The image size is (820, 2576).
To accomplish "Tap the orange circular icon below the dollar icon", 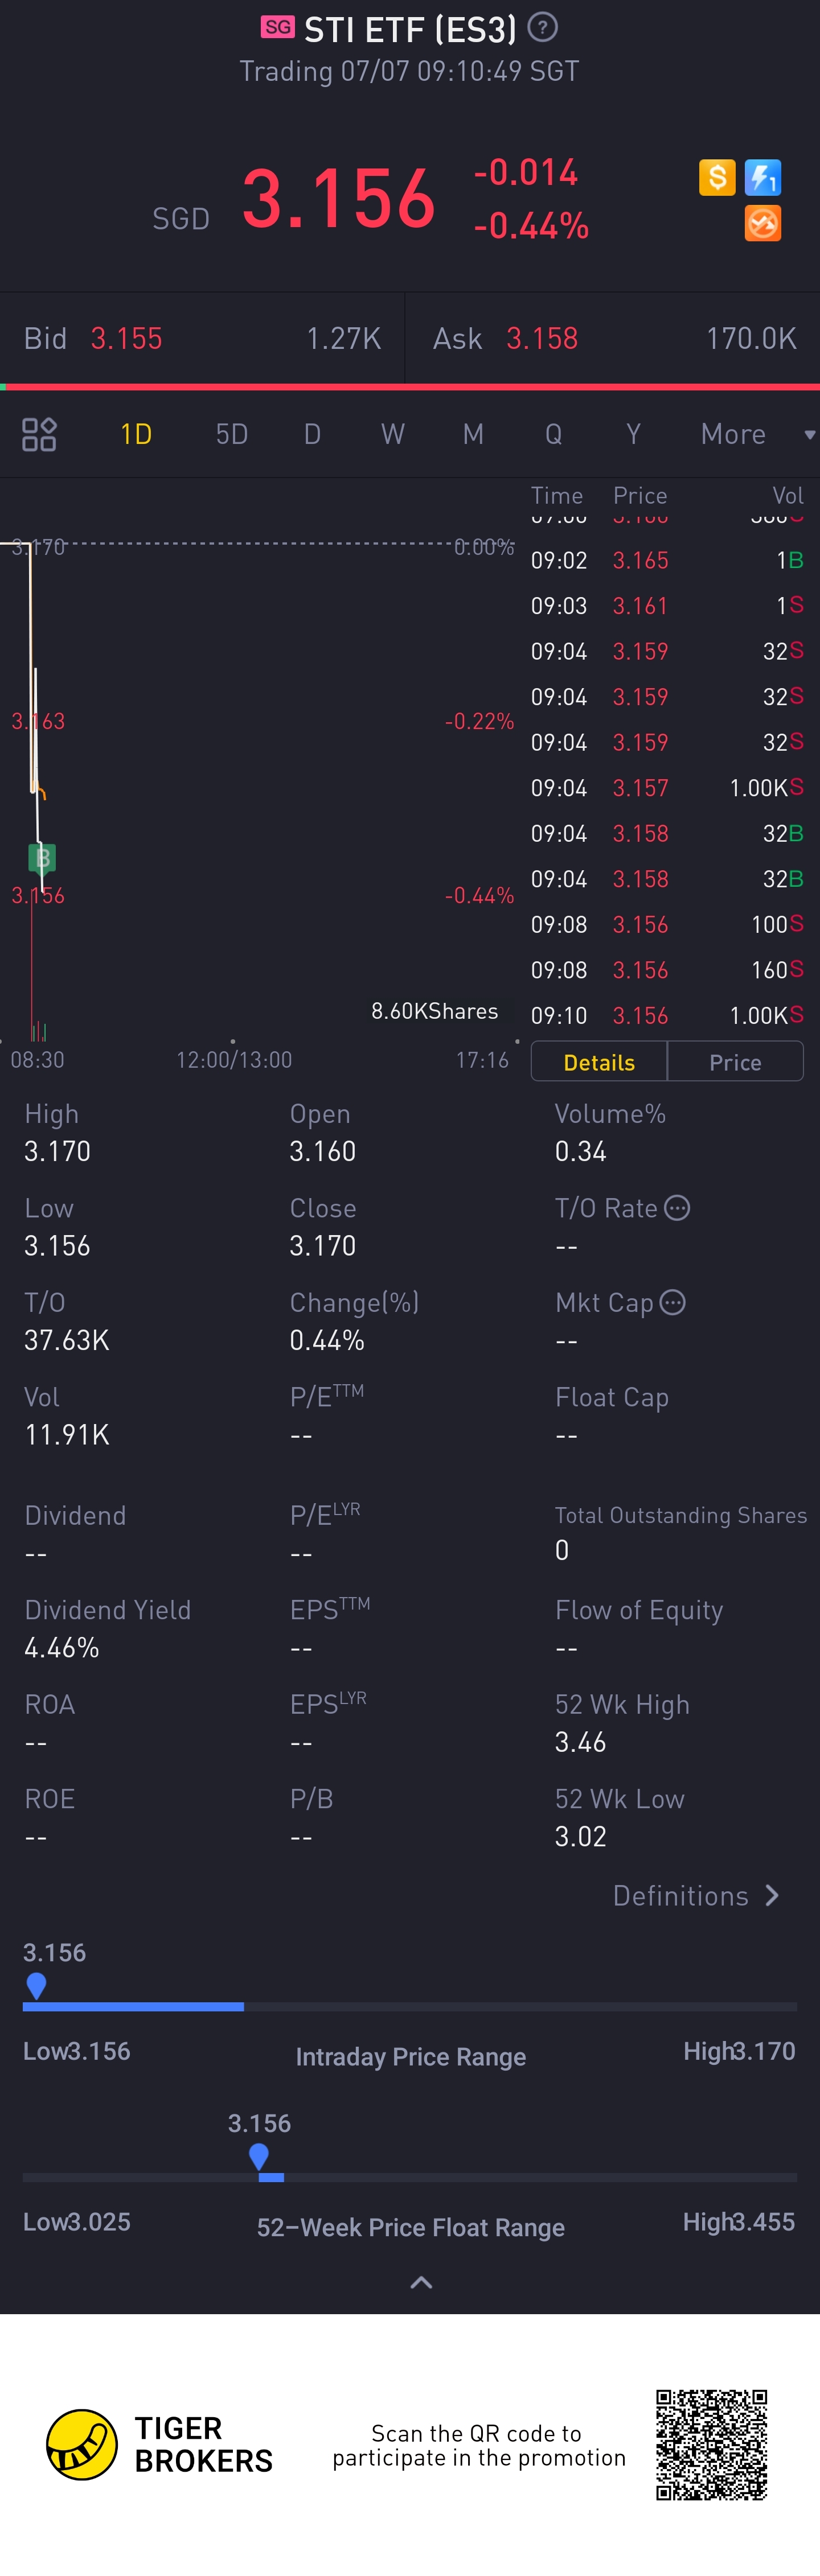I will coord(763,224).
